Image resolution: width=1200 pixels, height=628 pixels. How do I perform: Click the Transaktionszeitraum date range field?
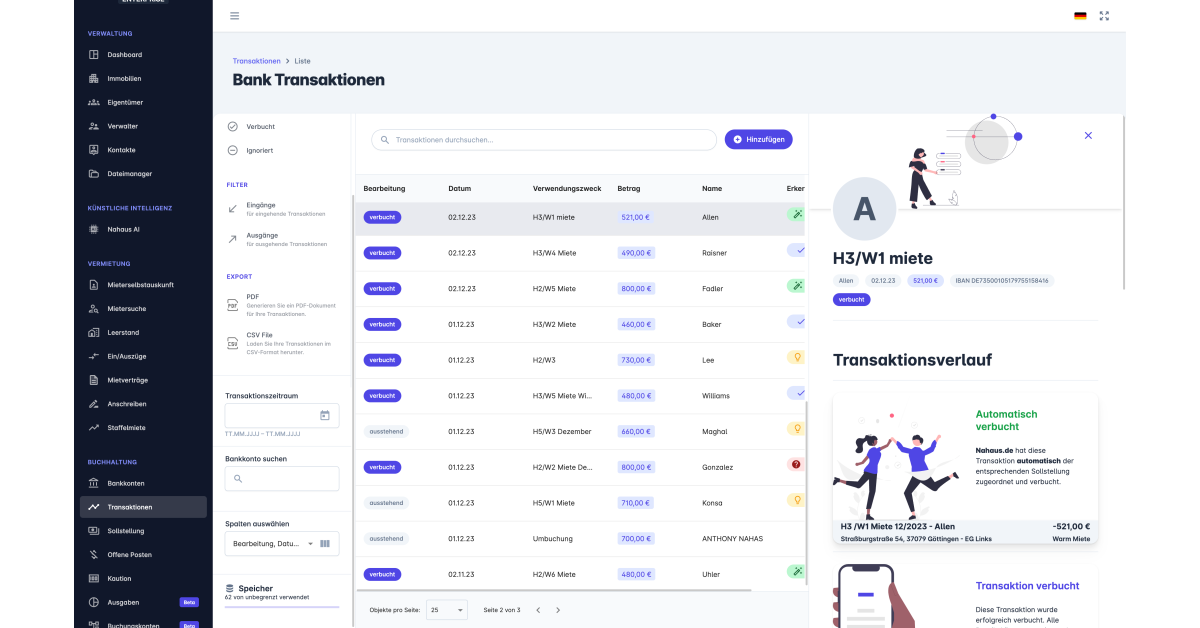(x=282, y=415)
